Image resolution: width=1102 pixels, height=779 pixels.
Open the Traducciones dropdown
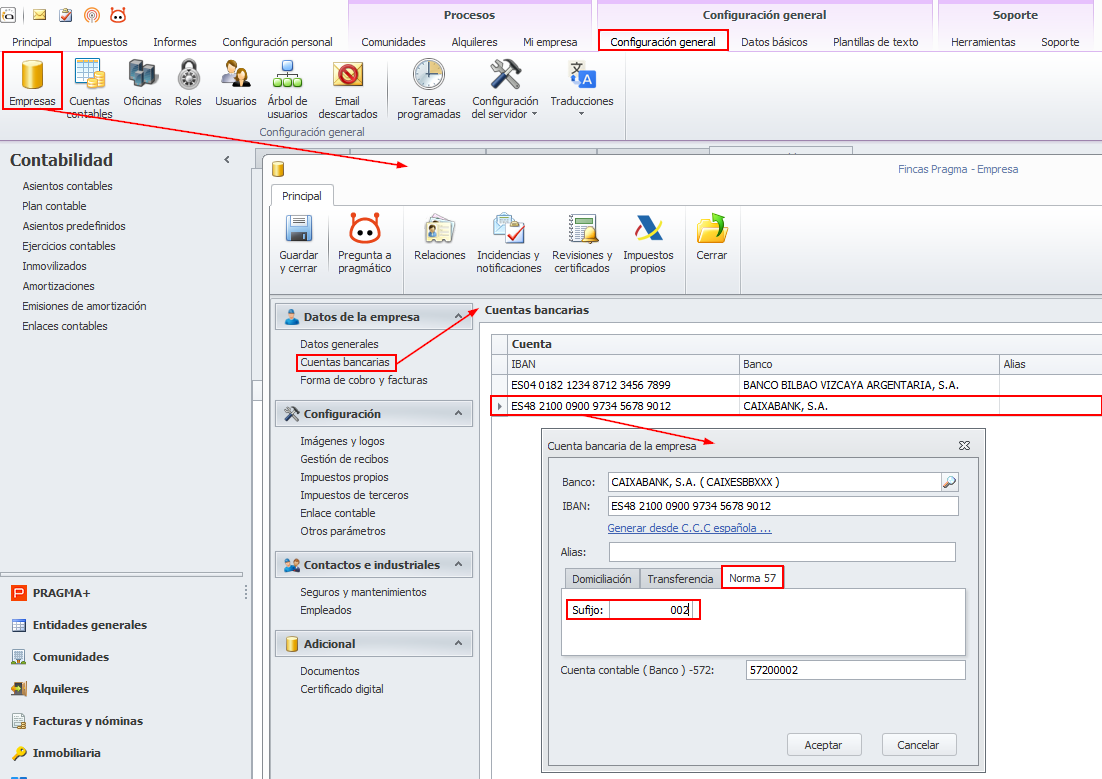click(x=582, y=88)
